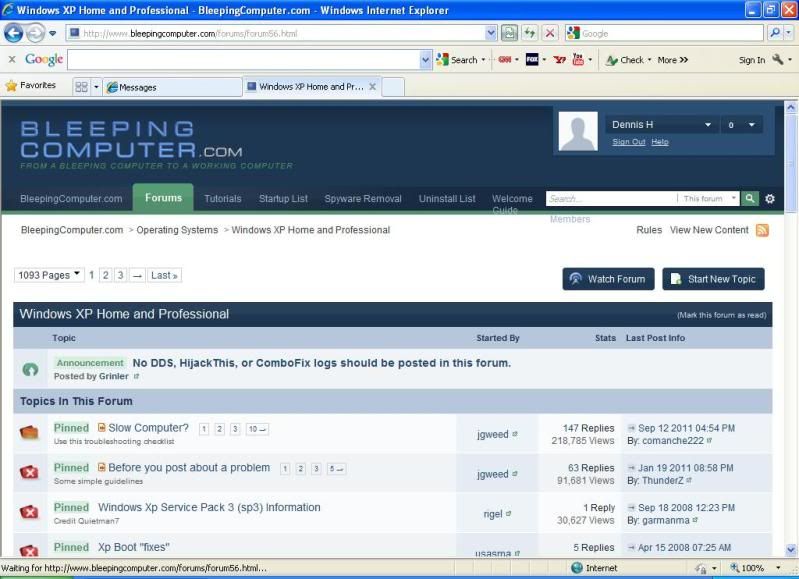
Task: Click the Google toolbar wrench settings icon
Action: click(x=778, y=60)
